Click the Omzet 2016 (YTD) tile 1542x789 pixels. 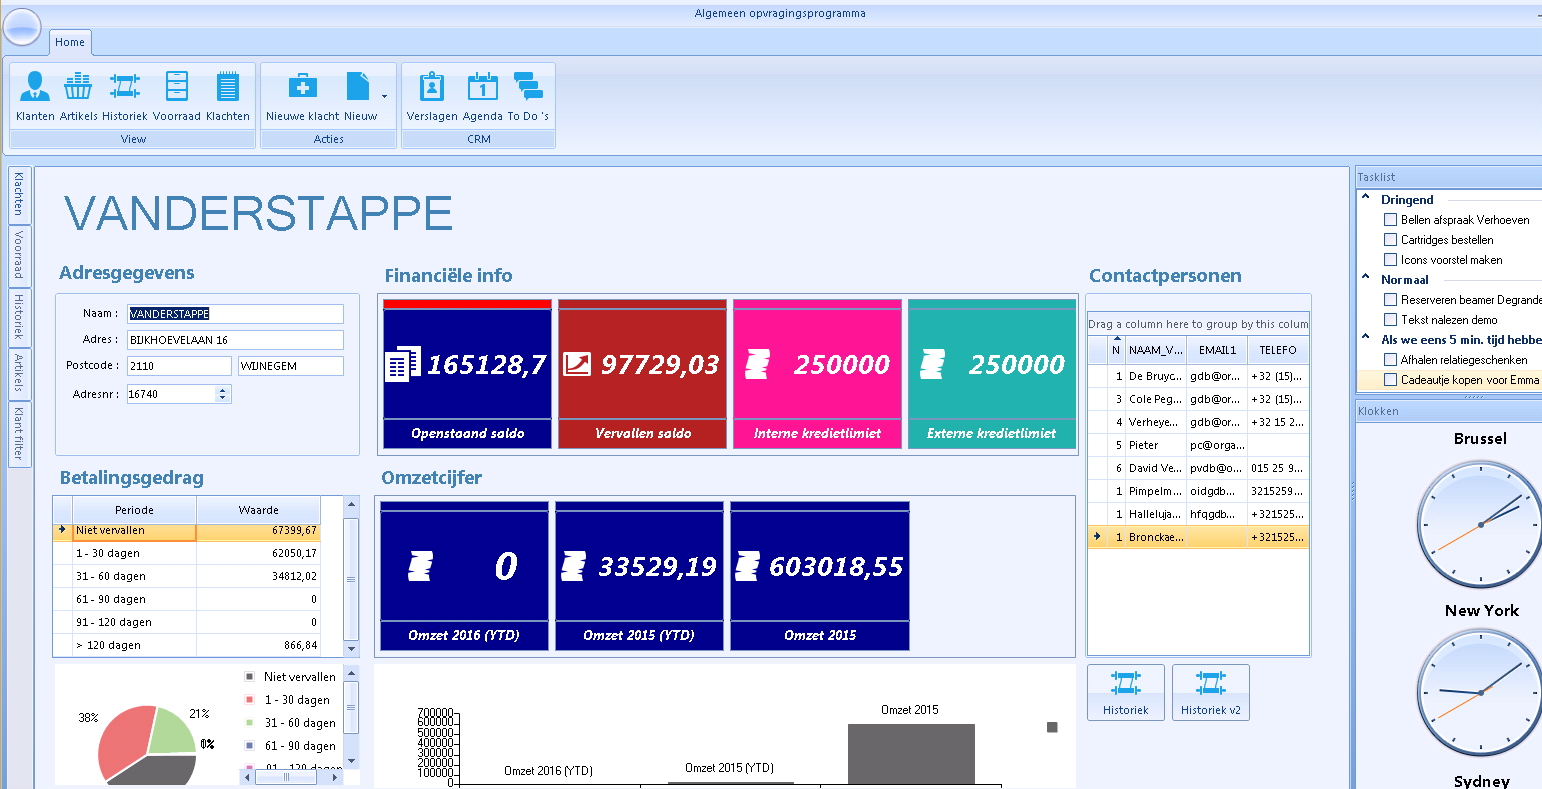[x=465, y=576]
